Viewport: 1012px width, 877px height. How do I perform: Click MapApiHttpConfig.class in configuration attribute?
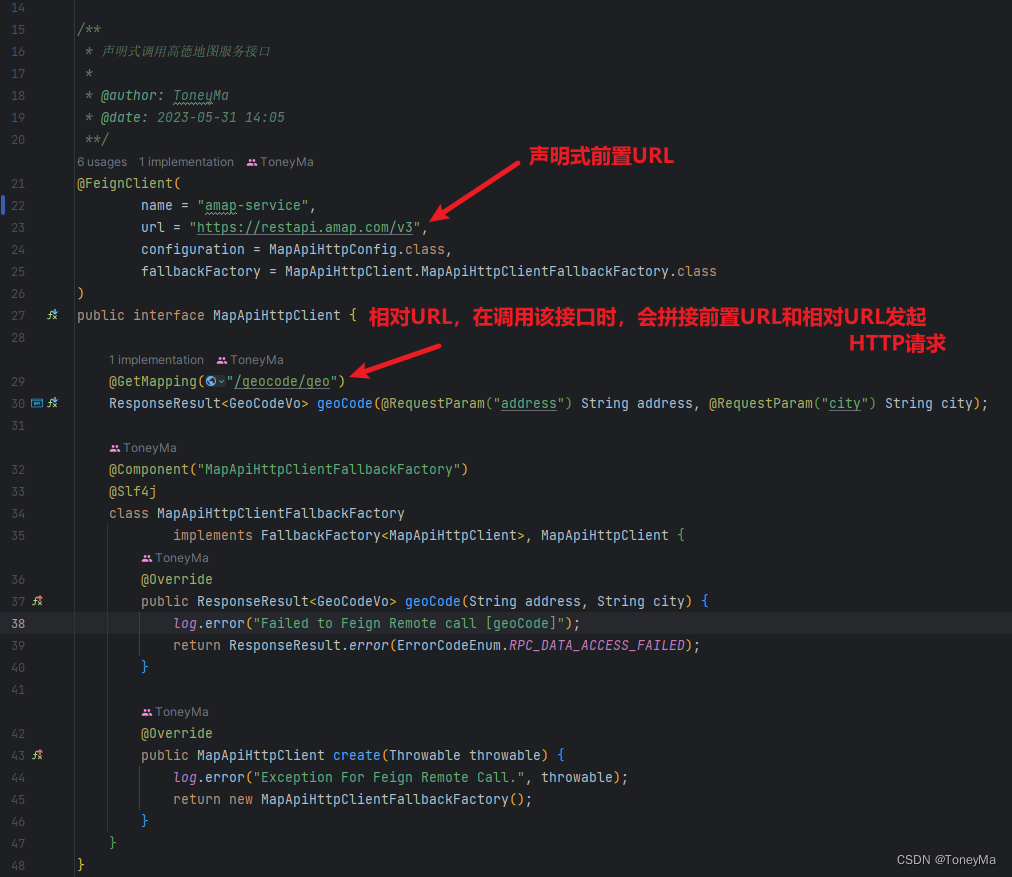tap(357, 250)
